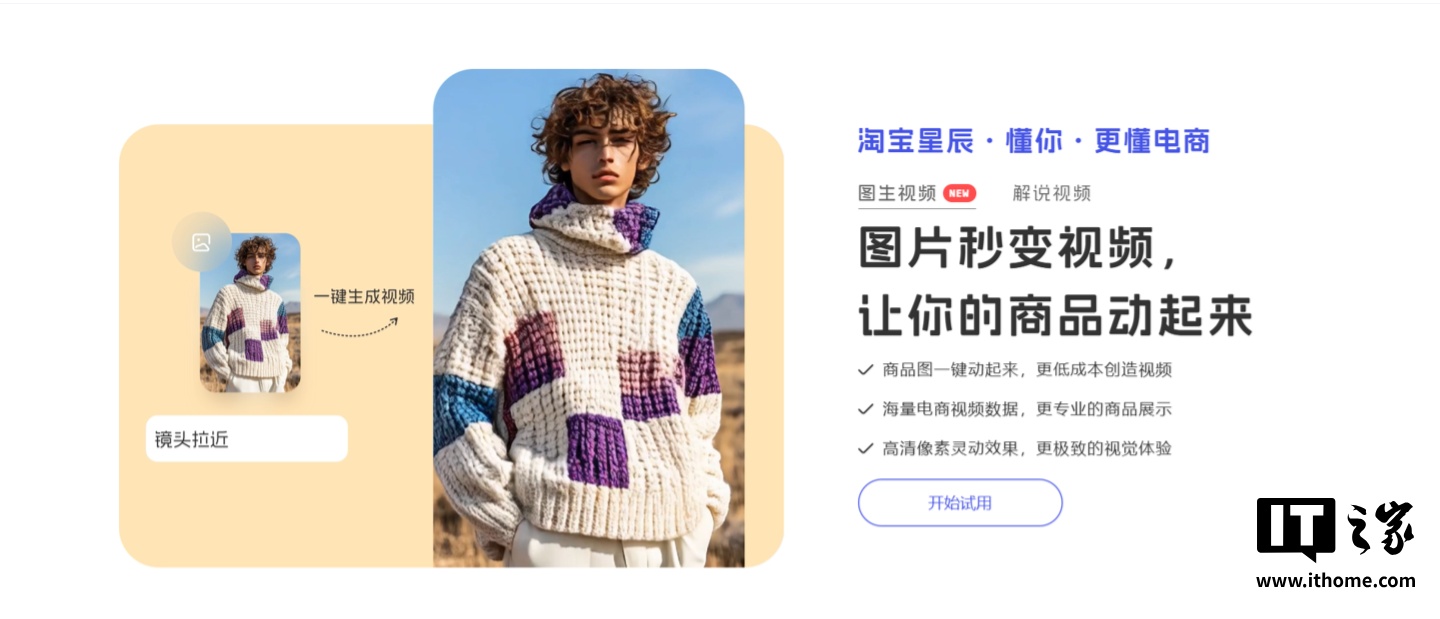Click the checkmark beside 高清像素灵动效果

(866, 449)
